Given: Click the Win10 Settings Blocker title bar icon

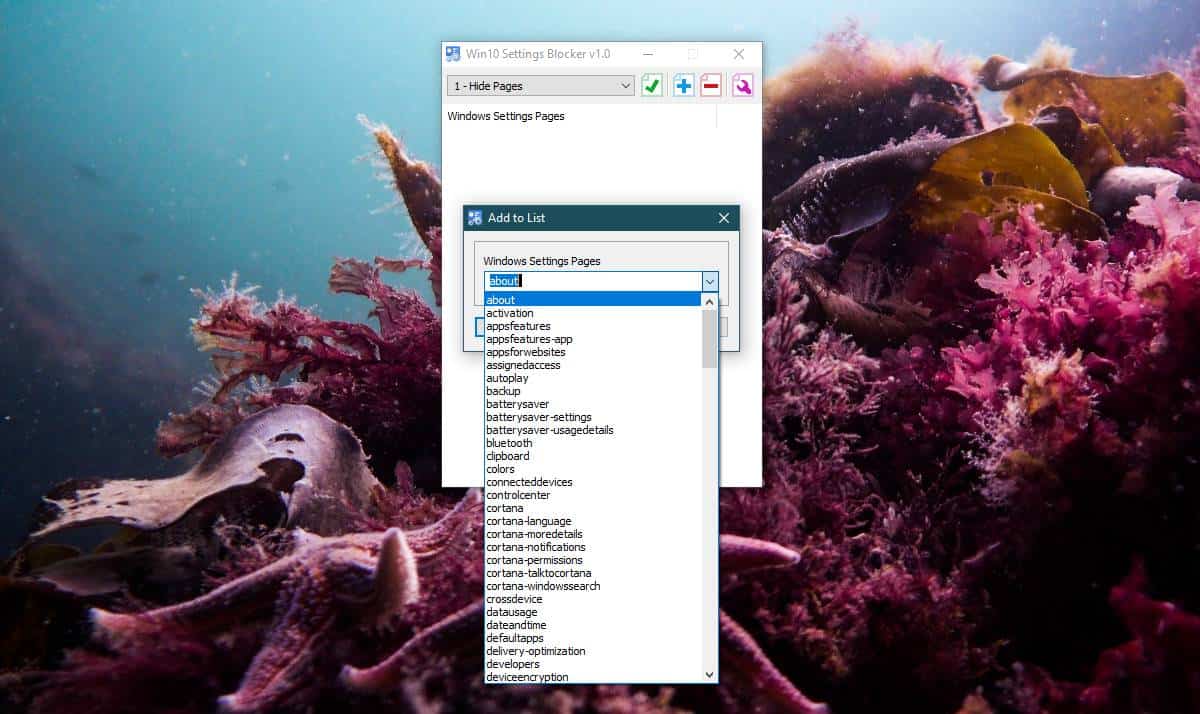Looking at the screenshot, I should click(x=453, y=54).
